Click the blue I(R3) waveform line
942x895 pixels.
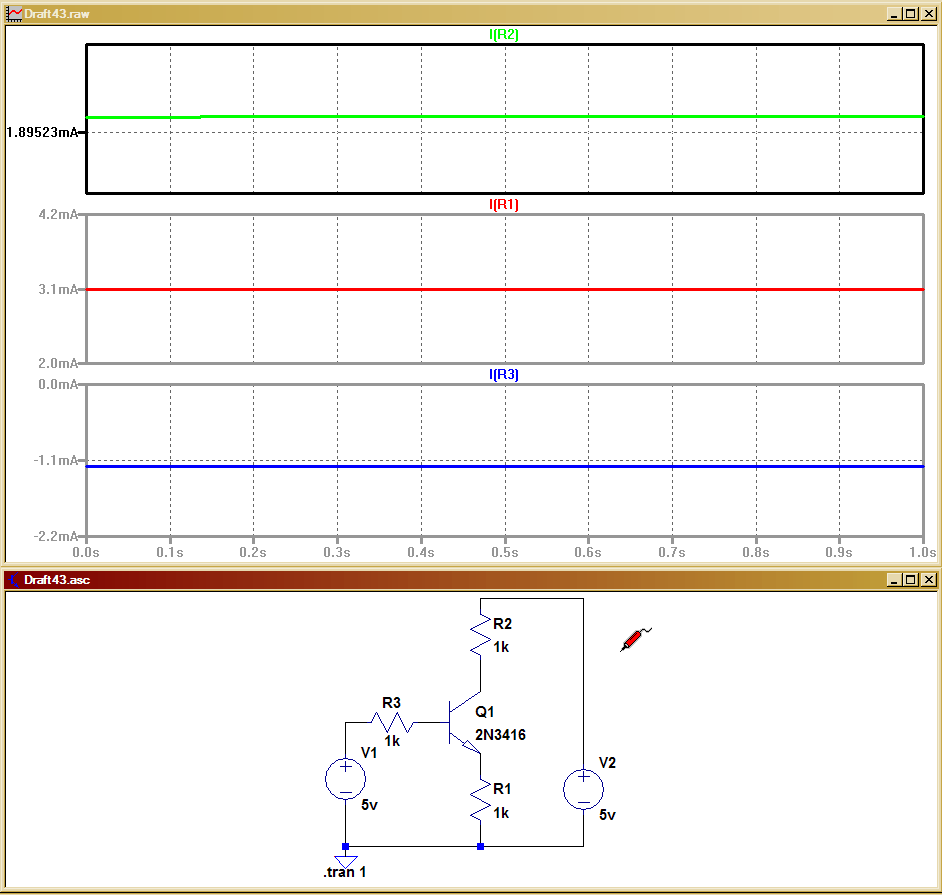505,466
